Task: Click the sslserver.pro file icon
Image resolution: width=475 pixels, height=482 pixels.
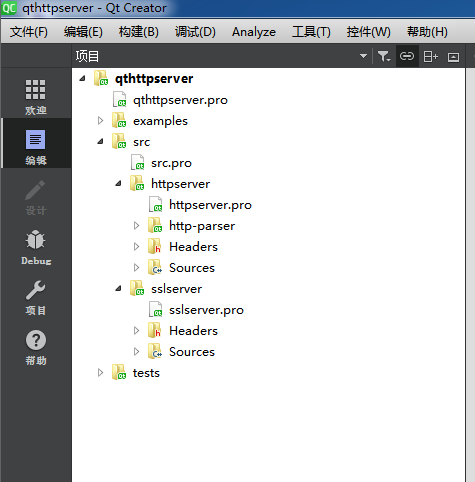Action: (156, 310)
